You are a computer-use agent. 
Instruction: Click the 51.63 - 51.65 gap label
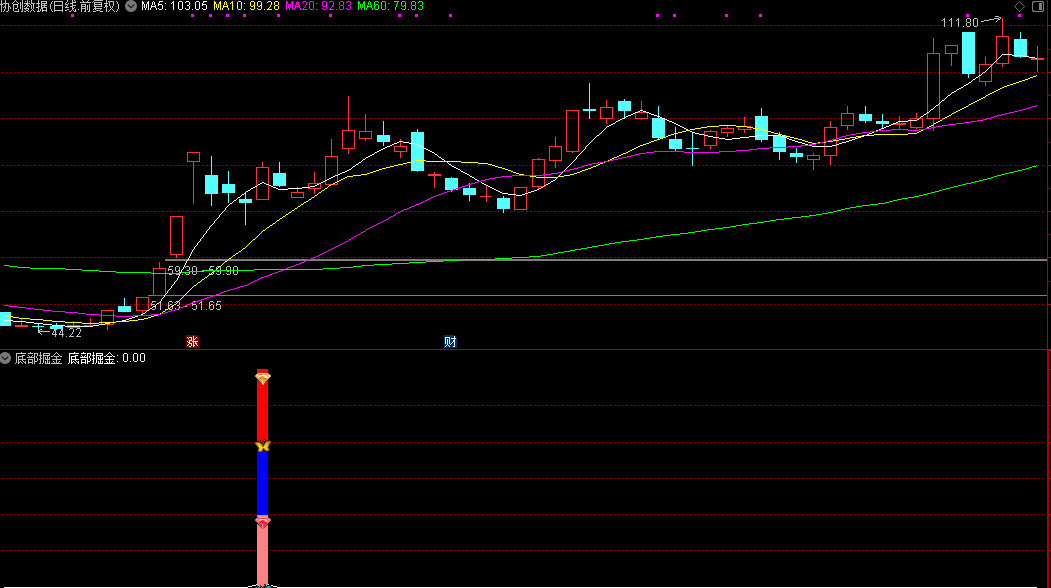pos(186,306)
